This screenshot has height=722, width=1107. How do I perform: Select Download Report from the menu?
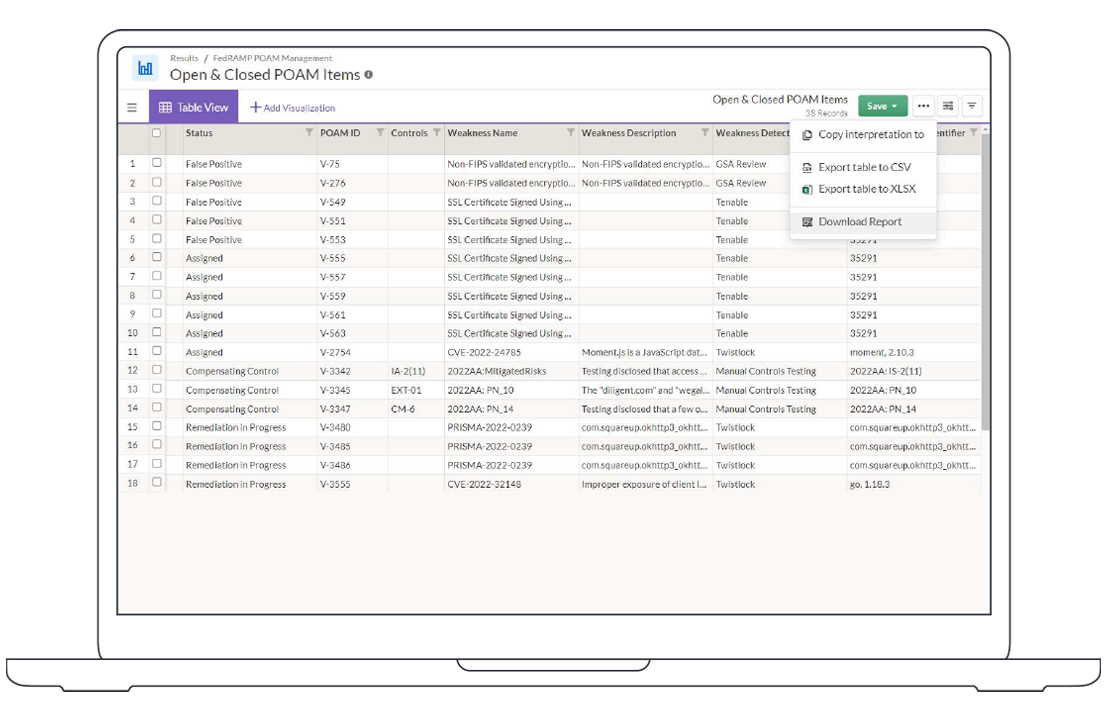(x=862, y=221)
